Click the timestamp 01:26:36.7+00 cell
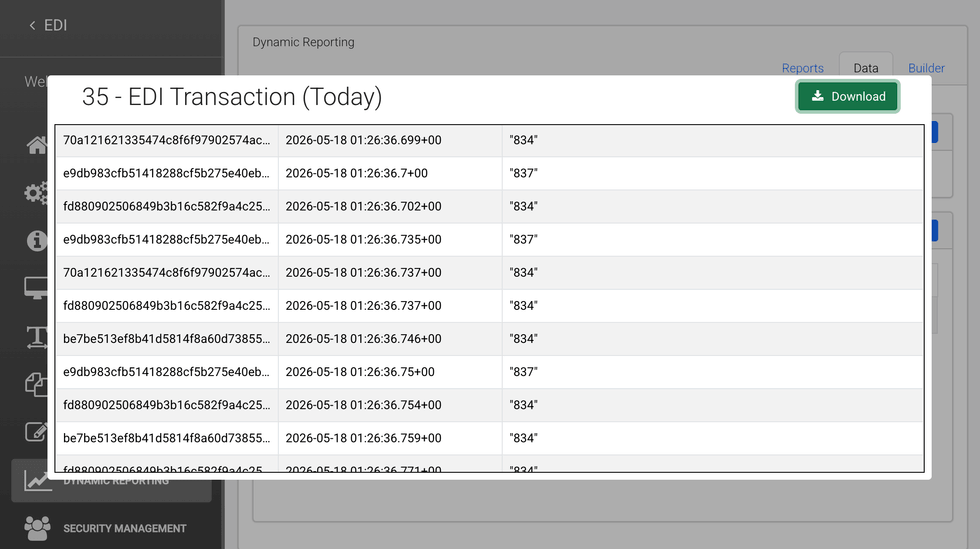 356,173
